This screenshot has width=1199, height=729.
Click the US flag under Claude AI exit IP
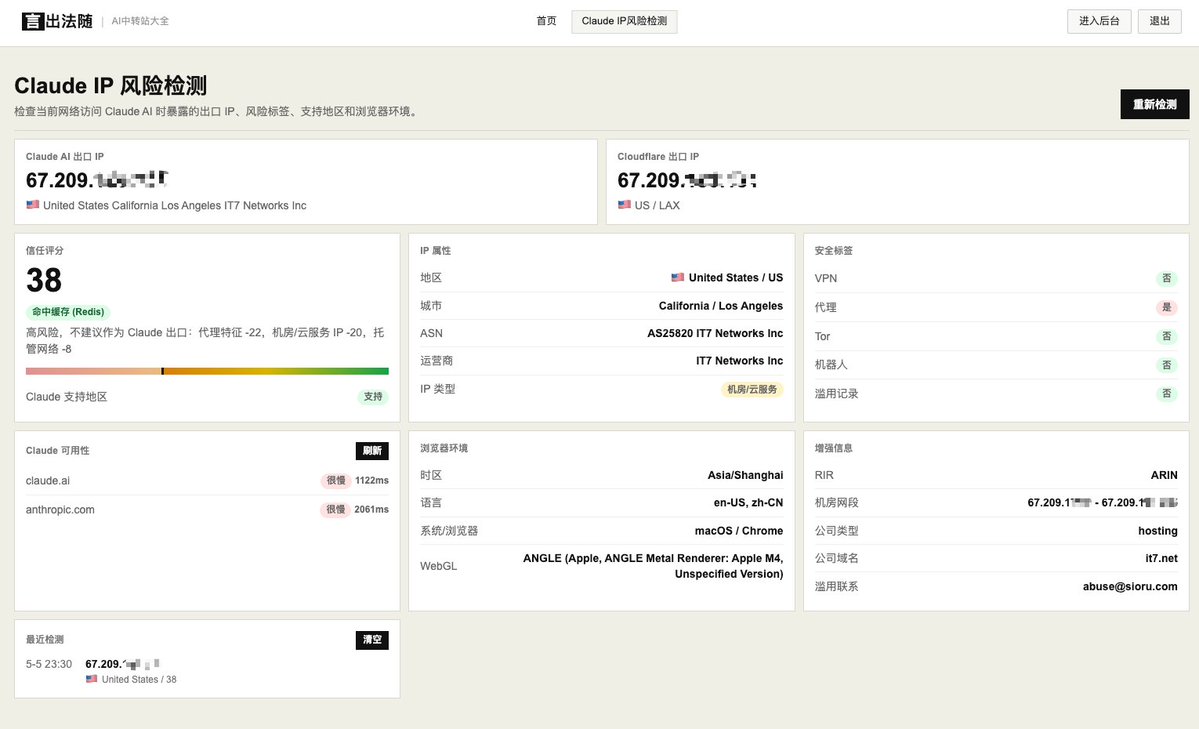(x=32, y=205)
